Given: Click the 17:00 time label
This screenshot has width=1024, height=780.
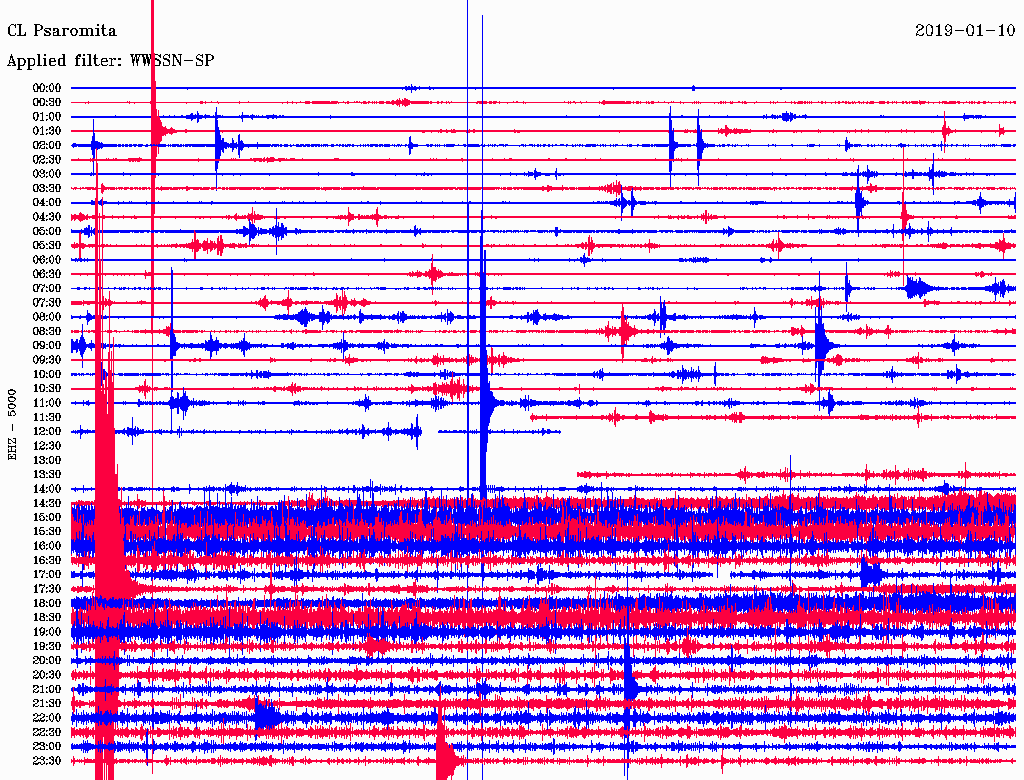Looking at the screenshot, I should pyautogui.click(x=47, y=575).
